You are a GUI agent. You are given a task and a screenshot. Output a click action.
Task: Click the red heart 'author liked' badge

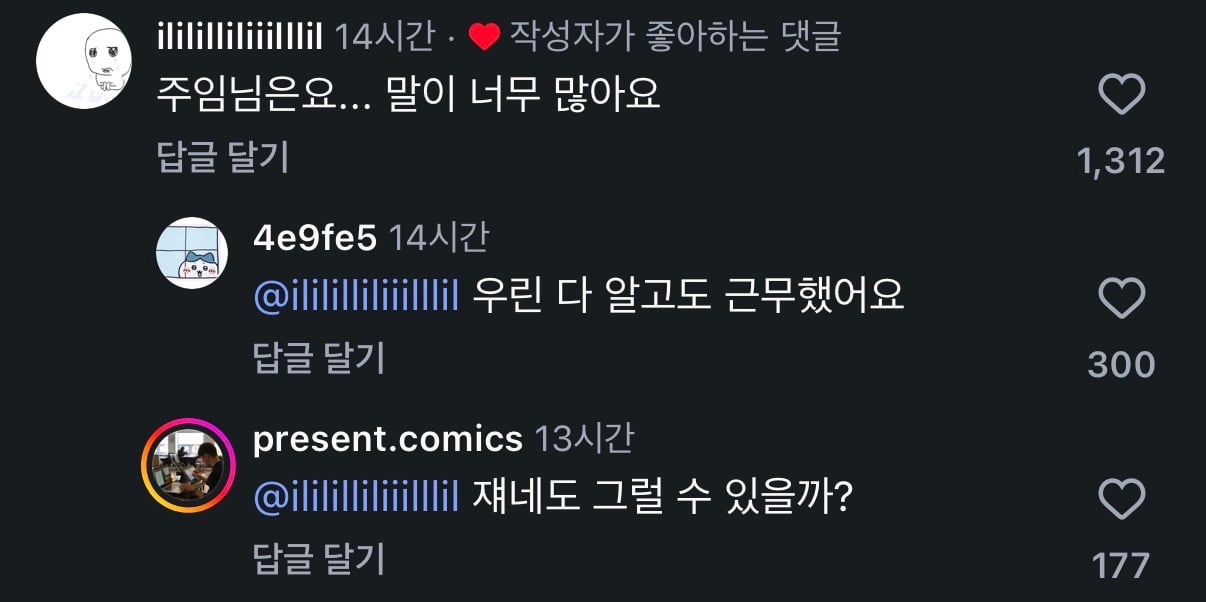484,38
